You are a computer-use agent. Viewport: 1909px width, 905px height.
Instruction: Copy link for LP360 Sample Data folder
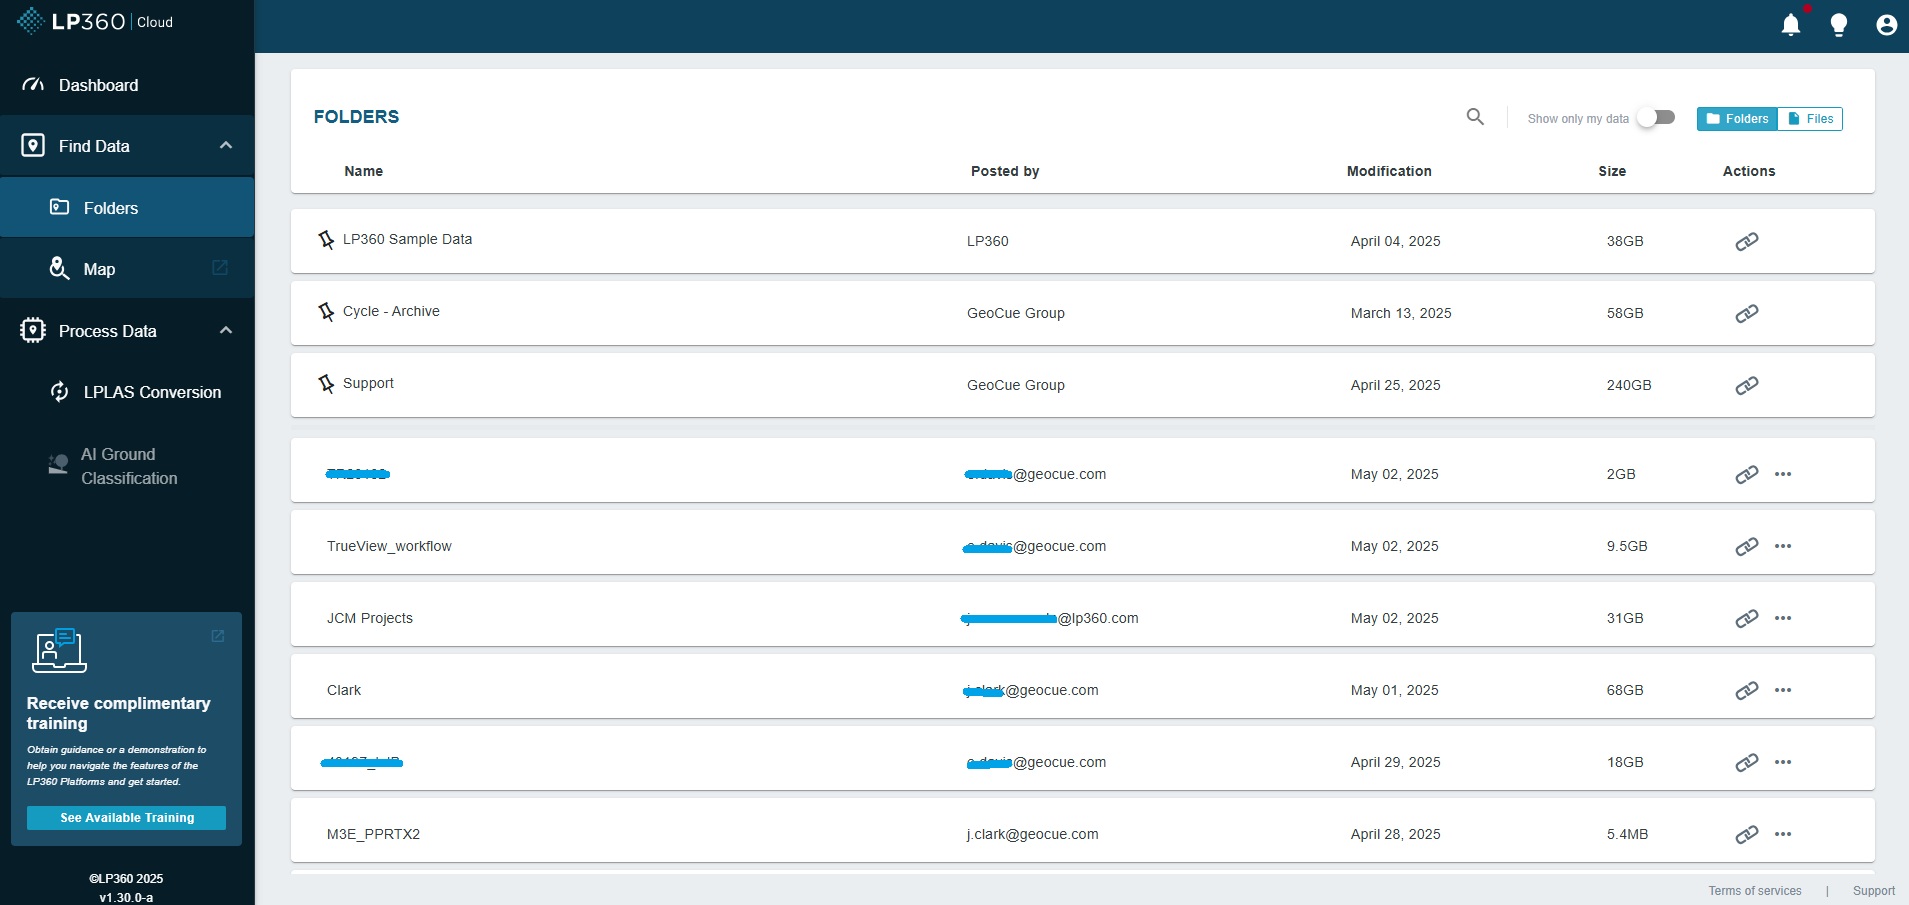[x=1747, y=241]
